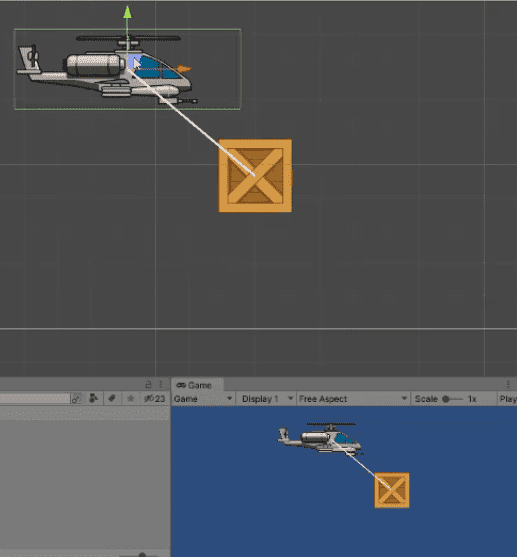This screenshot has height=557, width=517.
Task: Click the helicopter in the Game view
Action: (x=320, y=439)
